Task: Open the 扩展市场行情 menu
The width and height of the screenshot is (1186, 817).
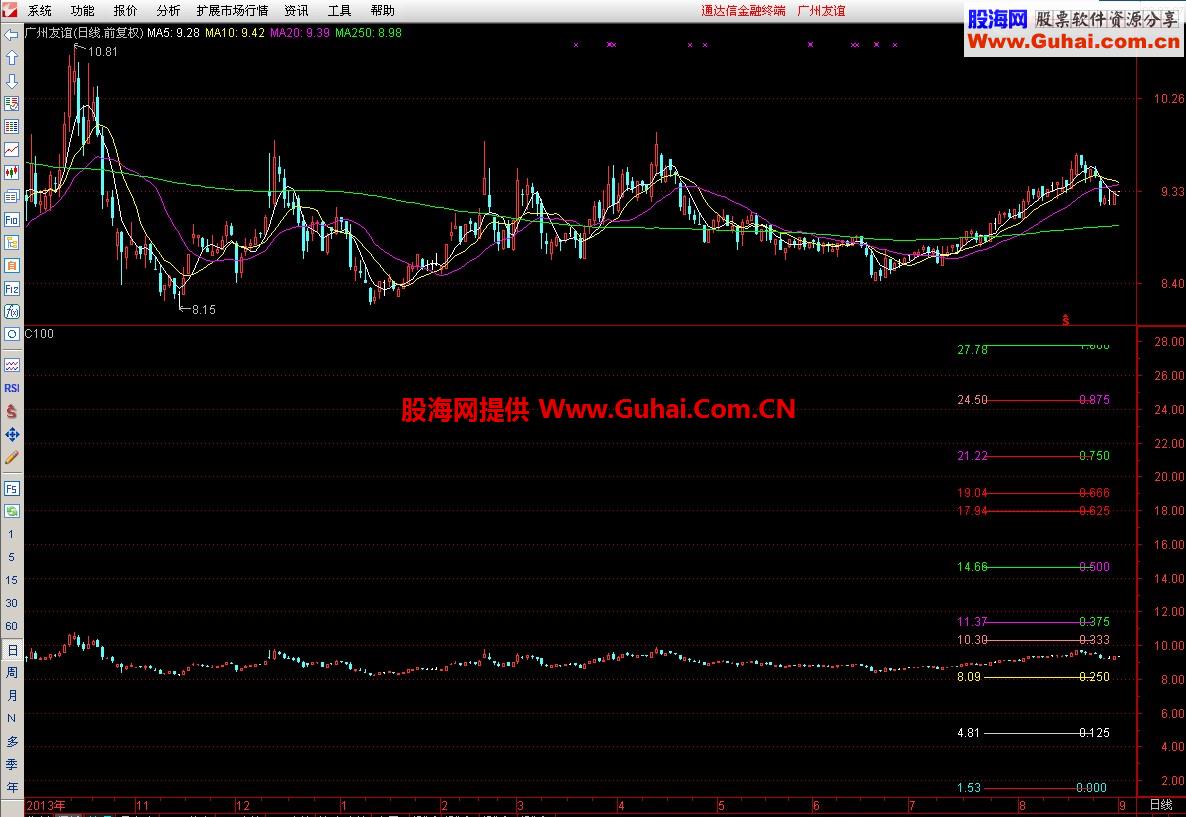Action: click(232, 11)
